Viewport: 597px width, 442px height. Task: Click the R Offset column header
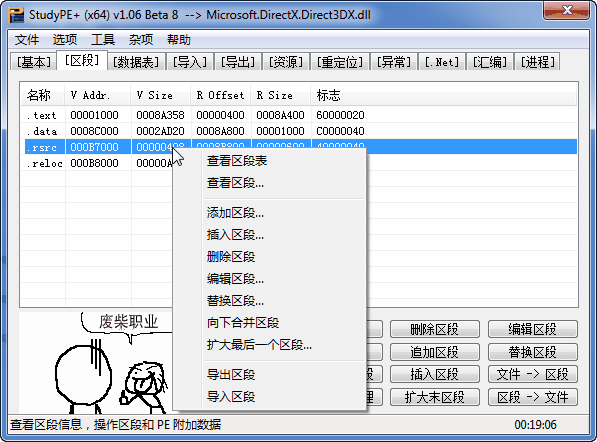pos(220,95)
